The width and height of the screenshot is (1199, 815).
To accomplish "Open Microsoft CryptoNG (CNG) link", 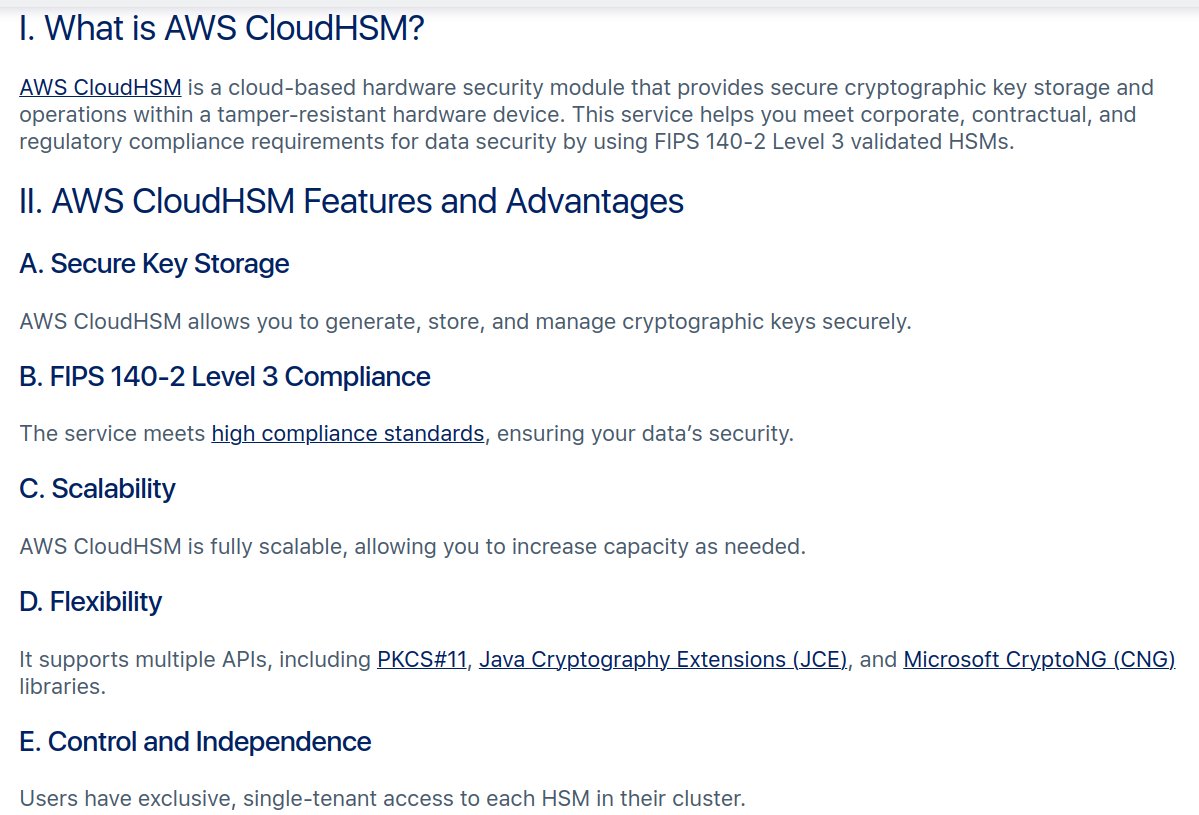I will pyautogui.click(x=1039, y=659).
